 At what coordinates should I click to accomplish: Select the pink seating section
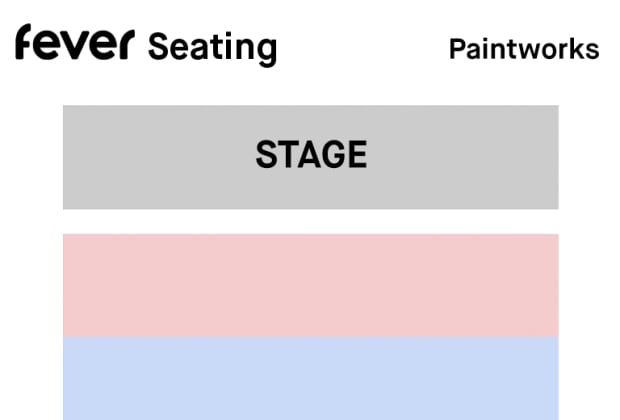tap(311, 286)
